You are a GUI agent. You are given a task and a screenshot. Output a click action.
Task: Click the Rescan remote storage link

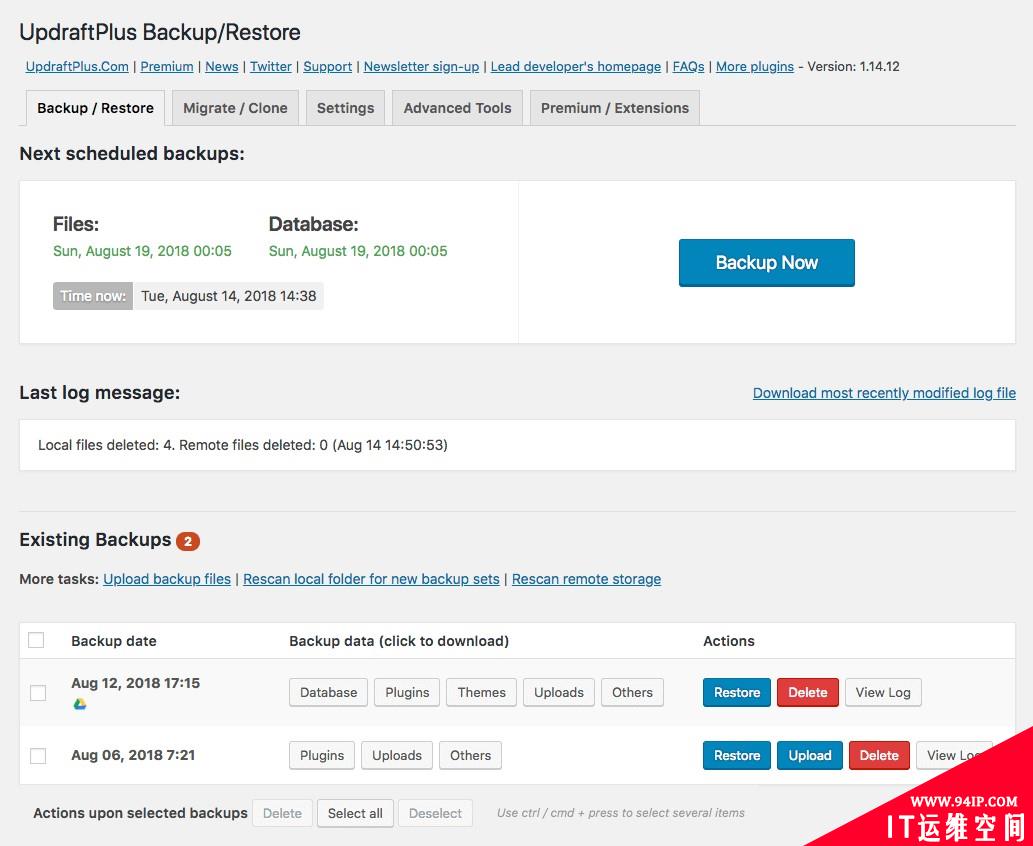point(586,579)
